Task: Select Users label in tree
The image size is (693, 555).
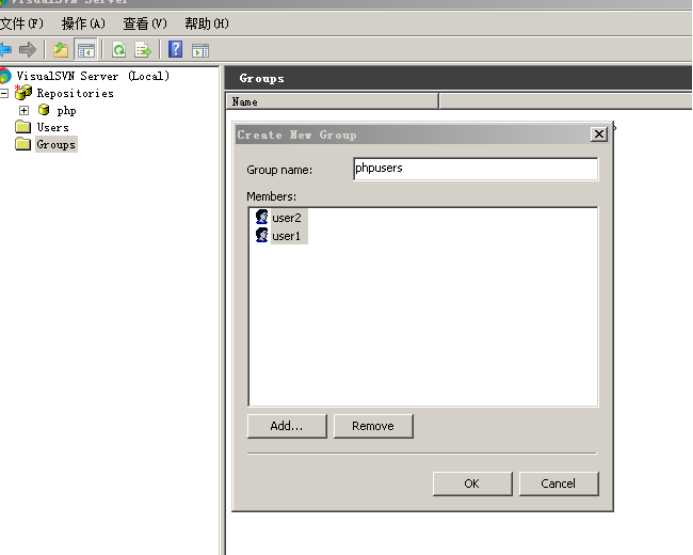Action: coord(53,128)
